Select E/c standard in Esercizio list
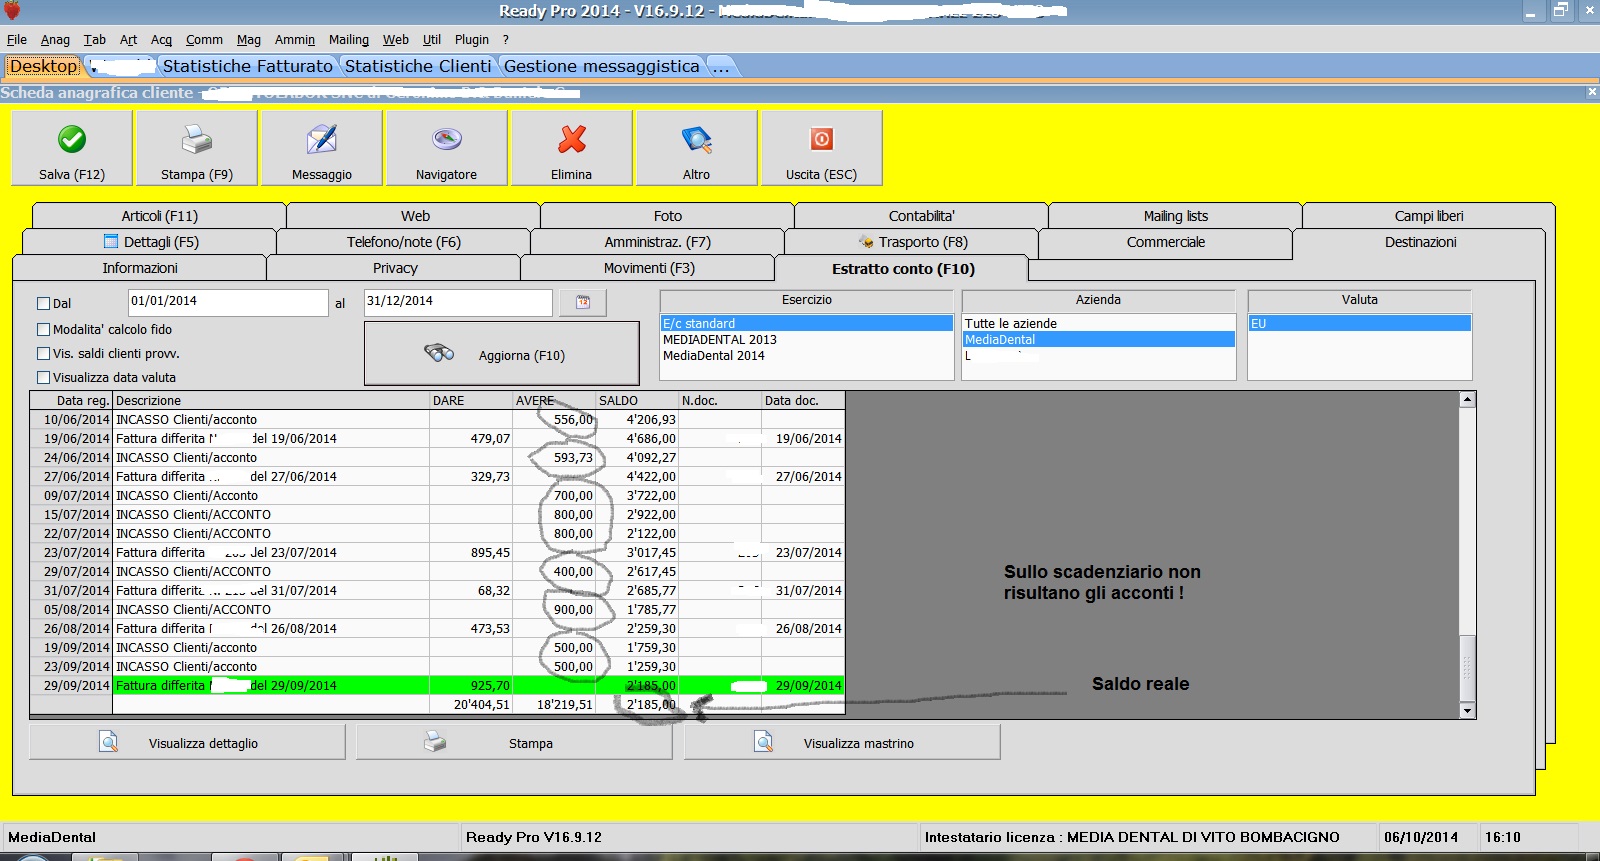Screen dimensions: 1600x861 806,324
